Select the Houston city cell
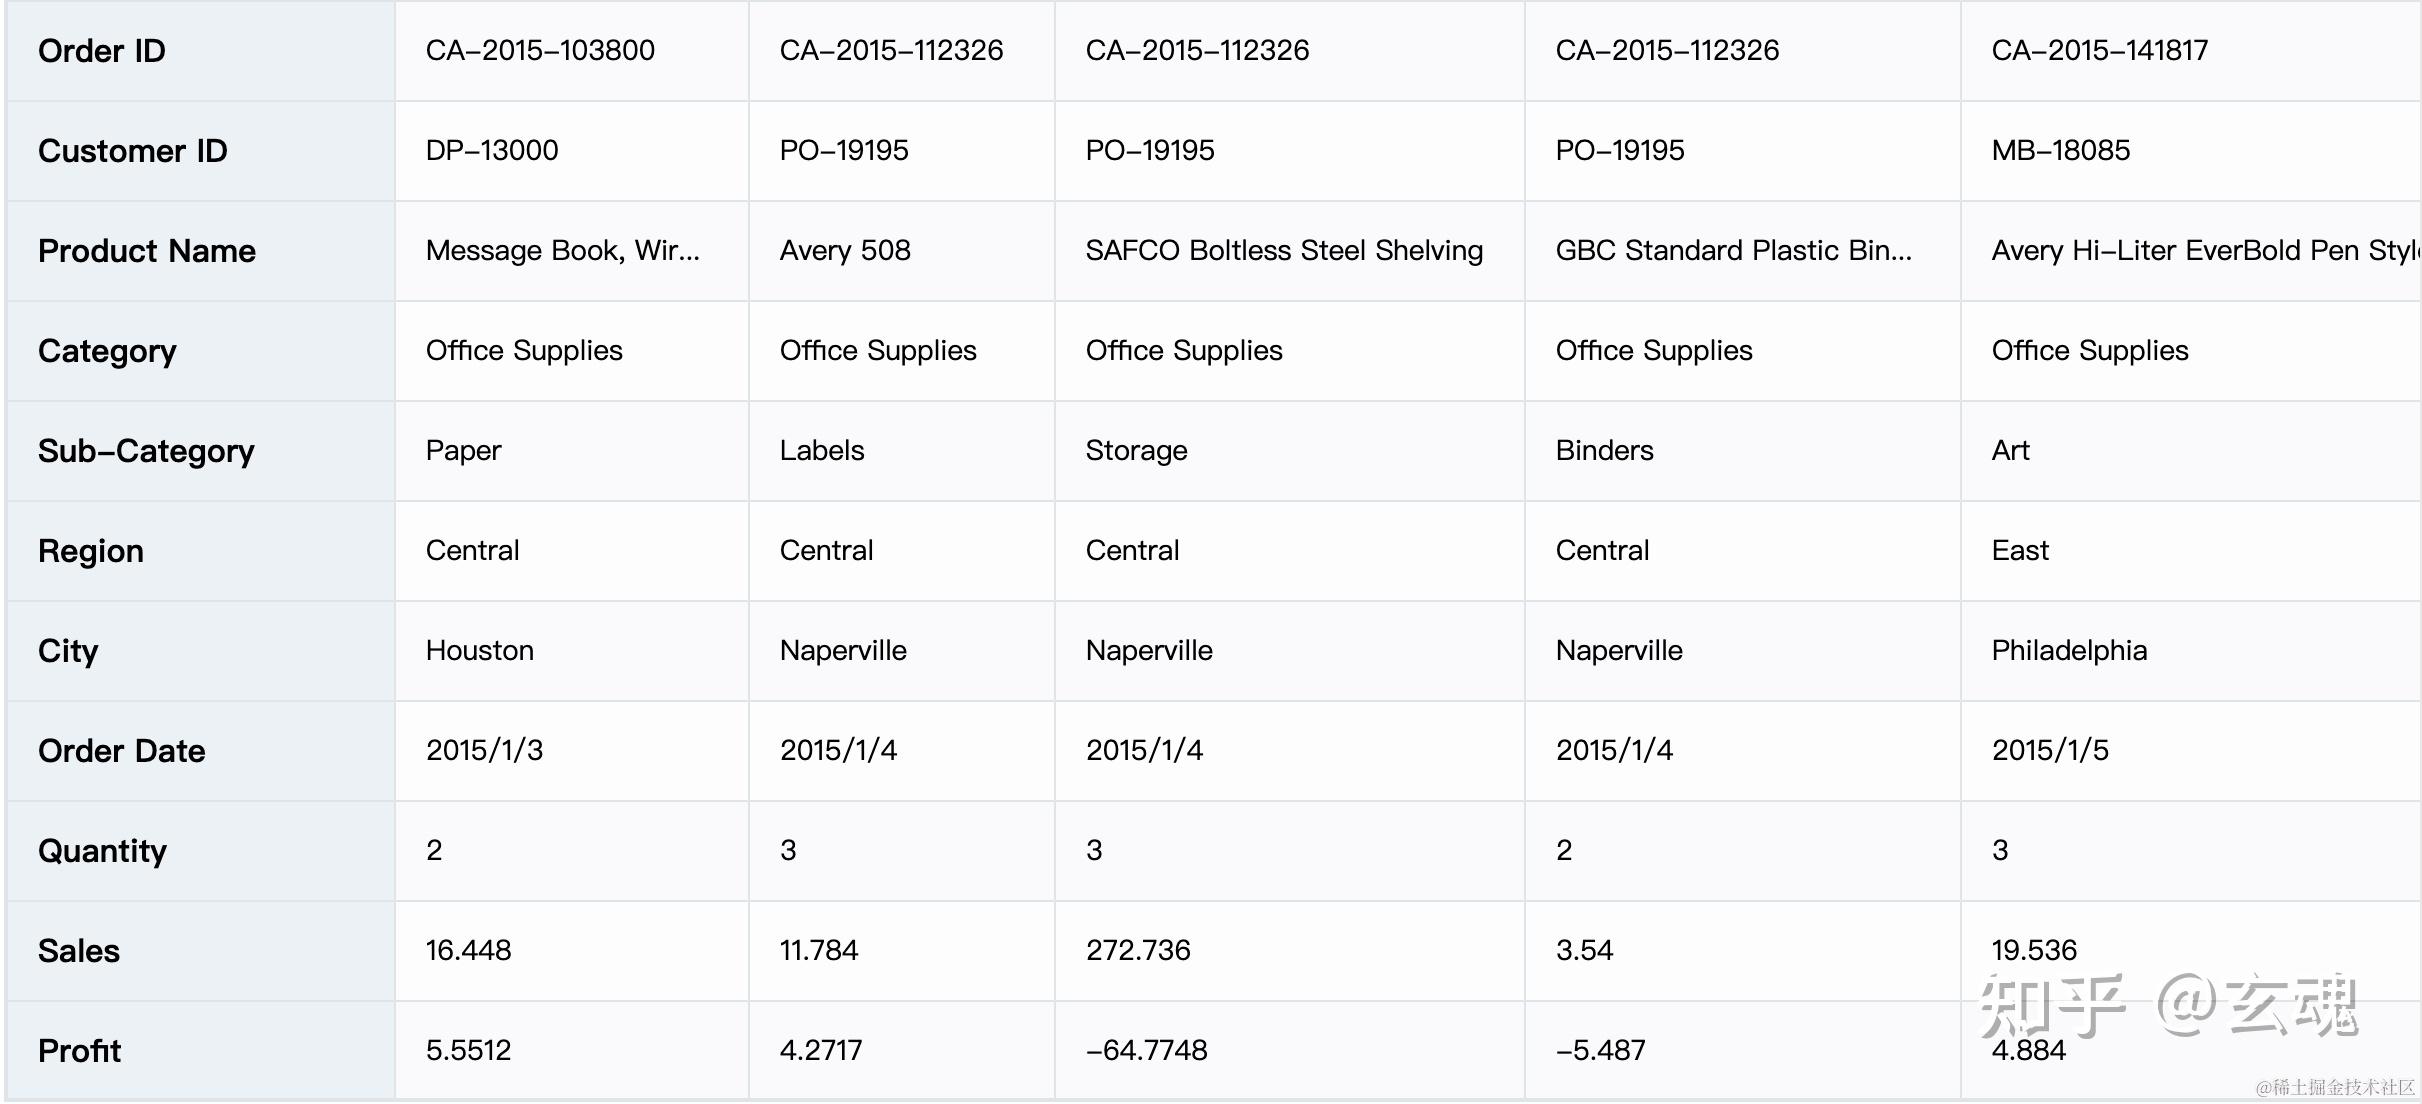 pyautogui.click(x=480, y=651)
